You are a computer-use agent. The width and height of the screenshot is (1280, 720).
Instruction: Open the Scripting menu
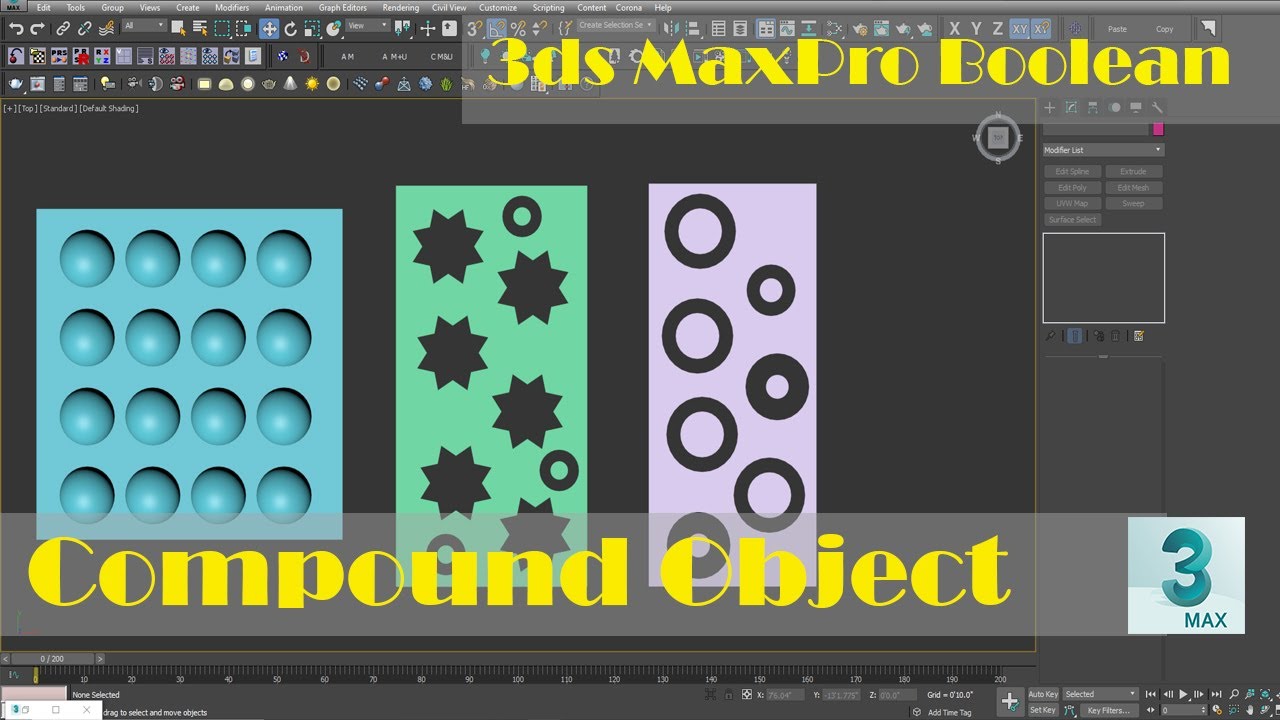(x=548, y=8)
